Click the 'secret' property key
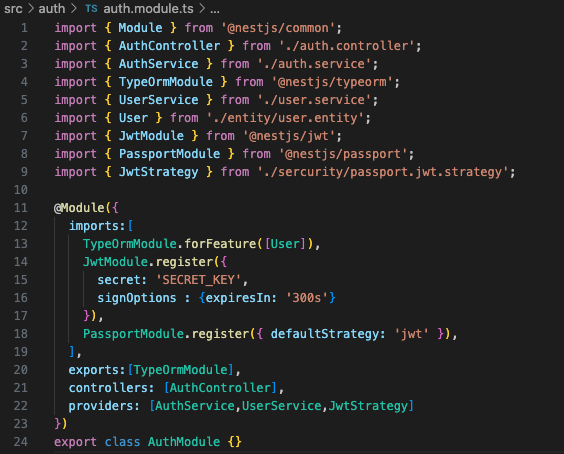Image resolution: width=564 pixels, height=454 pixels. coord(119,280)
